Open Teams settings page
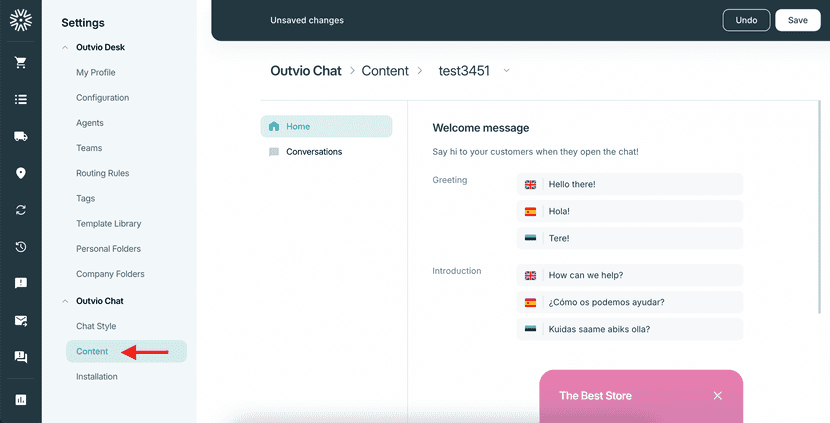 [x=89, y=148]
